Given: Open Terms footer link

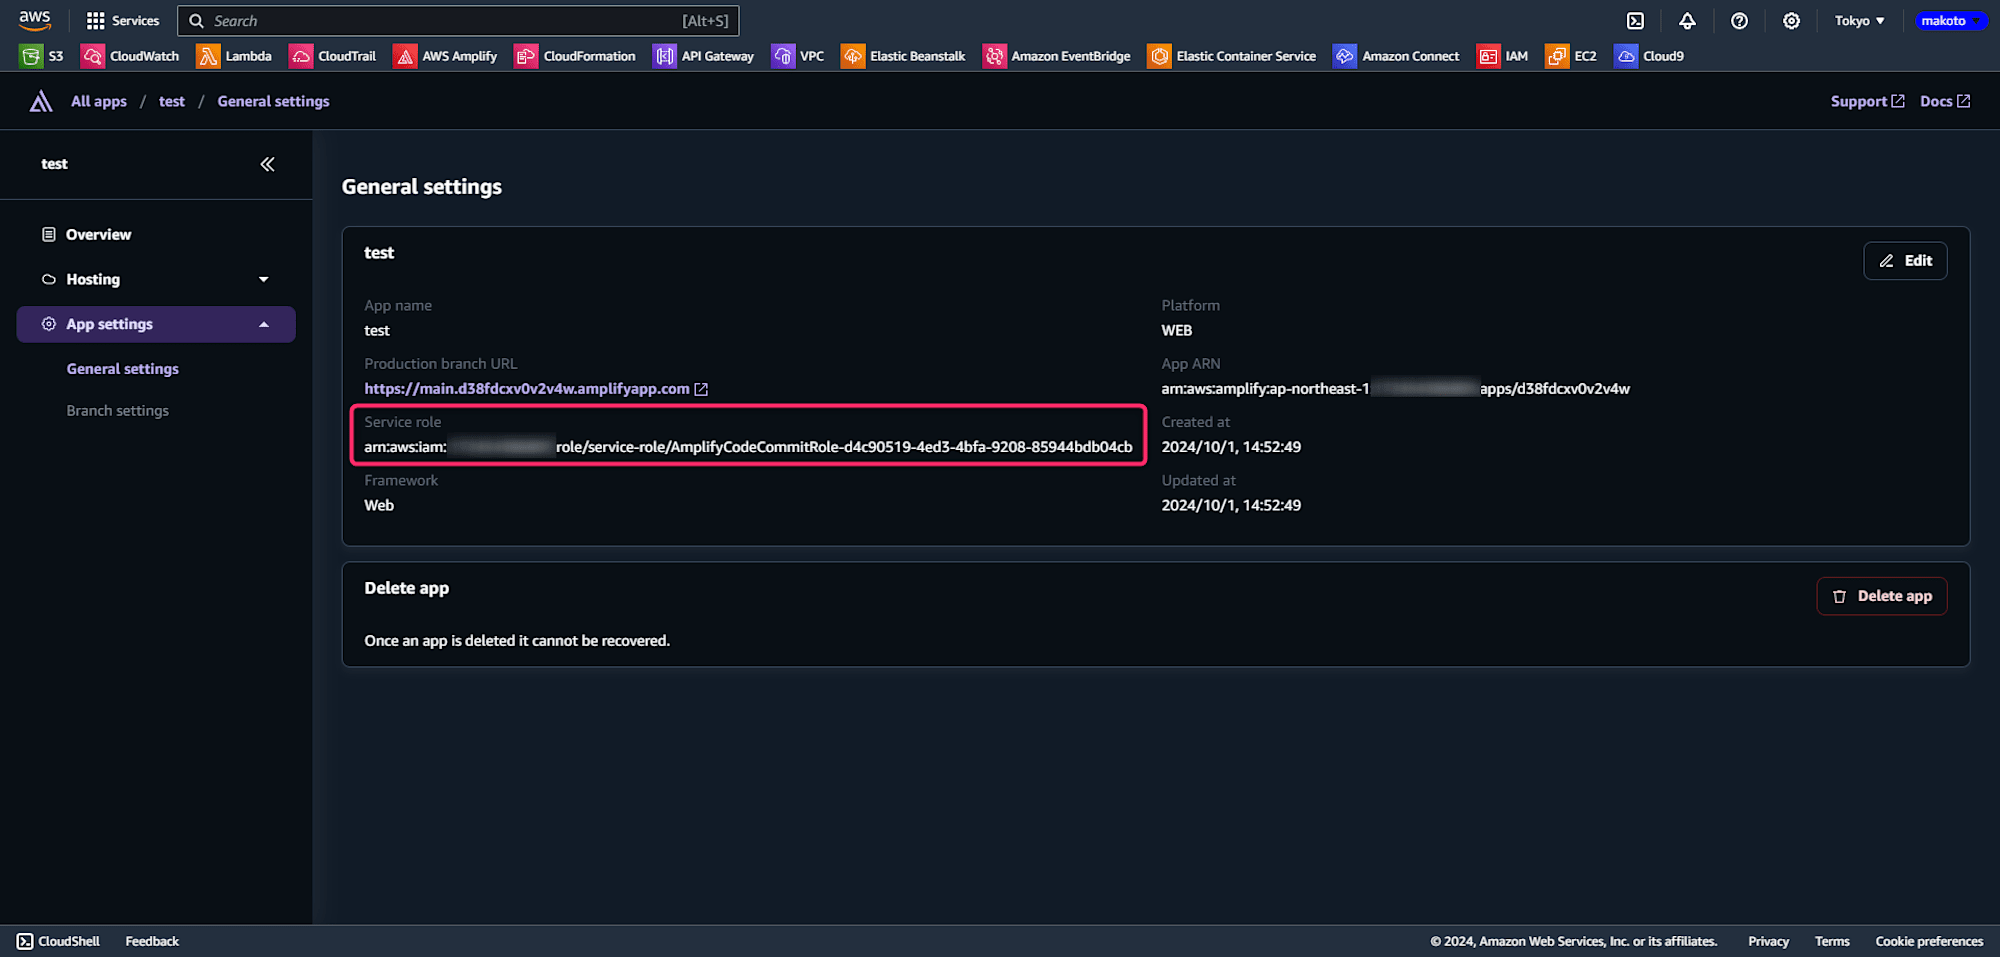Looking at the screenshot, I should click(x=1832, y=941).
